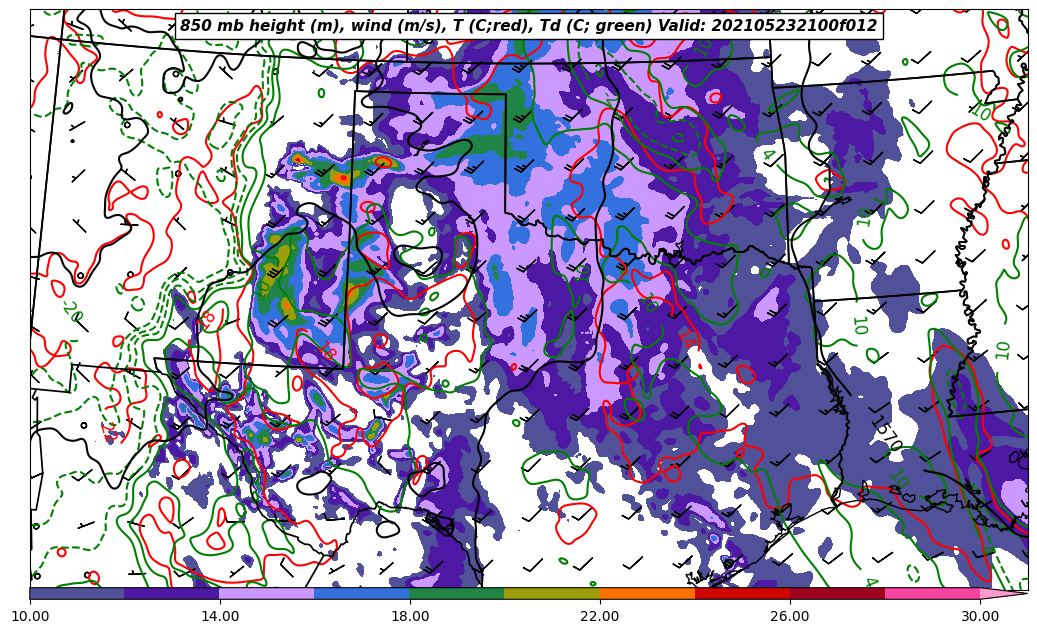Select the light lavender 14–16 colorbar segment
Image resolution: width=1037 pixels, height=633 pixels.
click(x=267, y=593)
